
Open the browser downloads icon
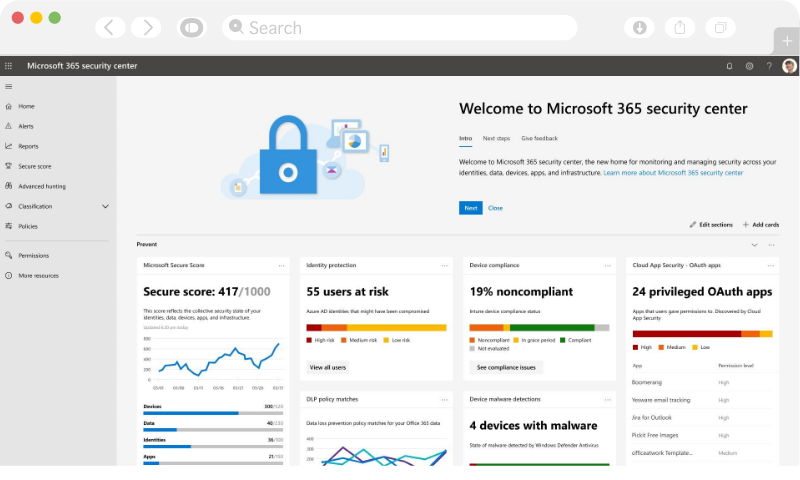639,28
